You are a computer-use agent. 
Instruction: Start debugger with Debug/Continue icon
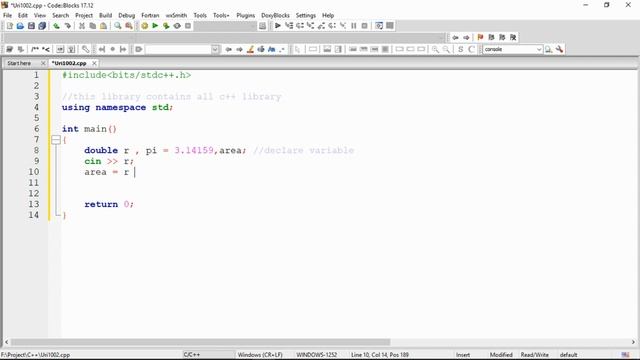[278, 26]
